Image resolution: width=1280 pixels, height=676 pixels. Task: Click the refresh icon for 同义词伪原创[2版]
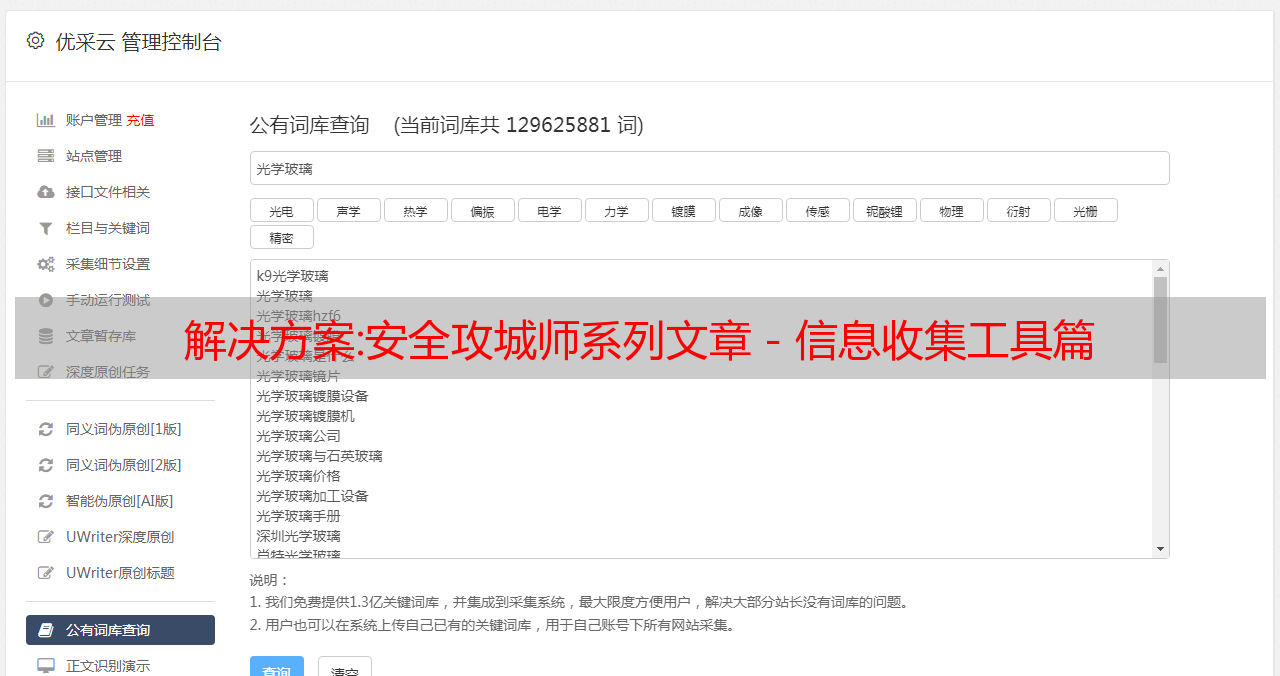tap(46, 465)
